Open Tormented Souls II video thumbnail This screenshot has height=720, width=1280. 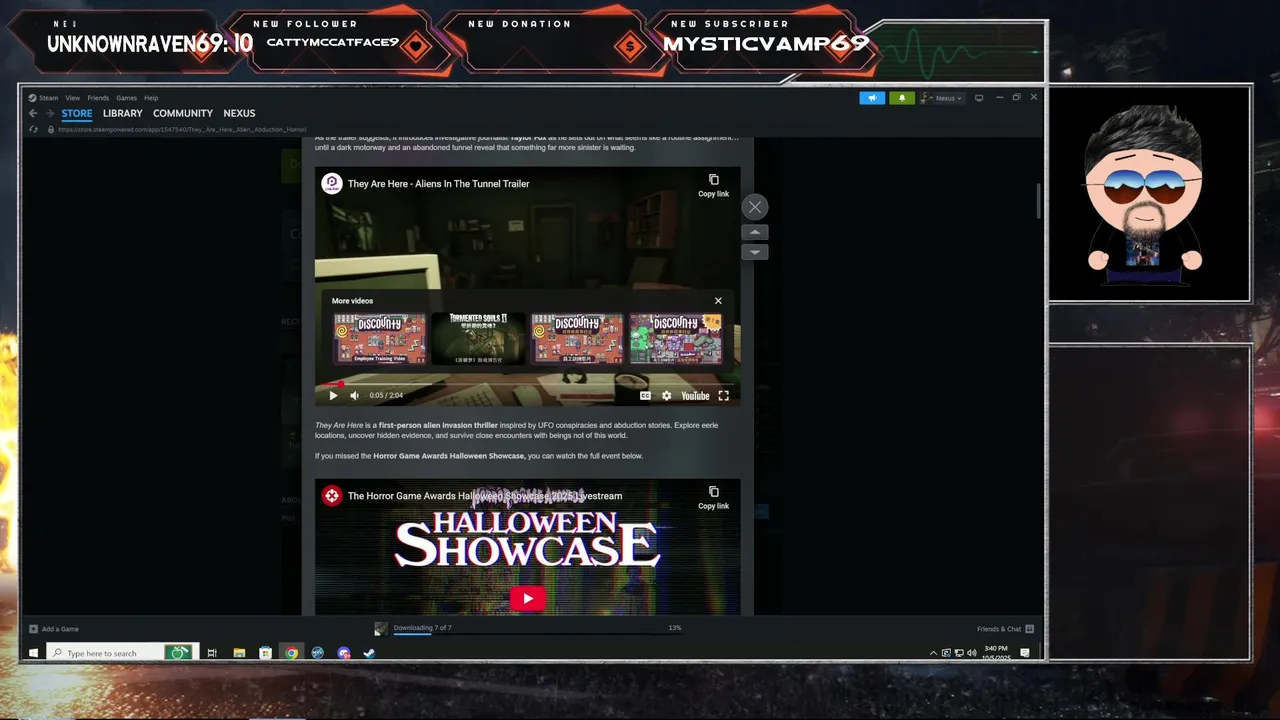[478, 338]
